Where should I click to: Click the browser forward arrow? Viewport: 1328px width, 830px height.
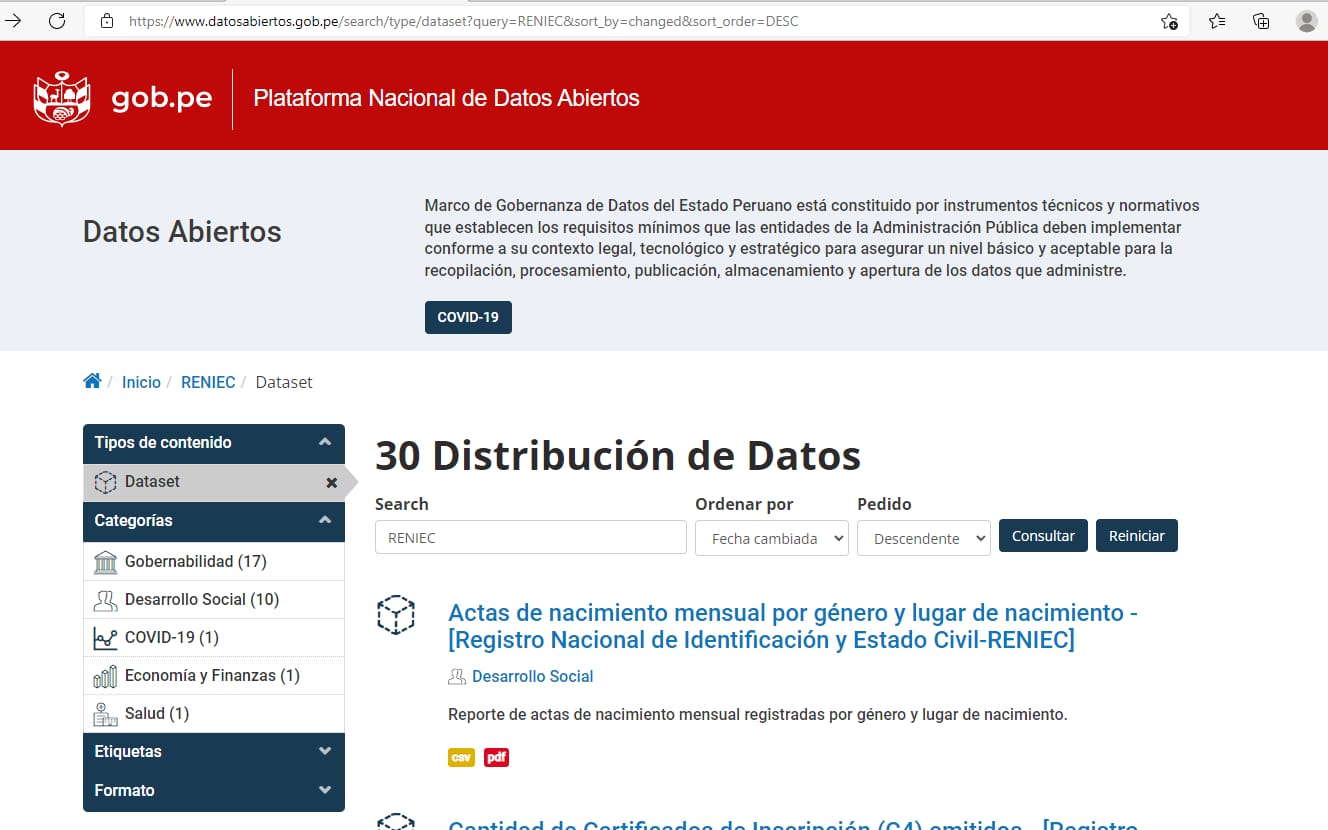[13, 20]
